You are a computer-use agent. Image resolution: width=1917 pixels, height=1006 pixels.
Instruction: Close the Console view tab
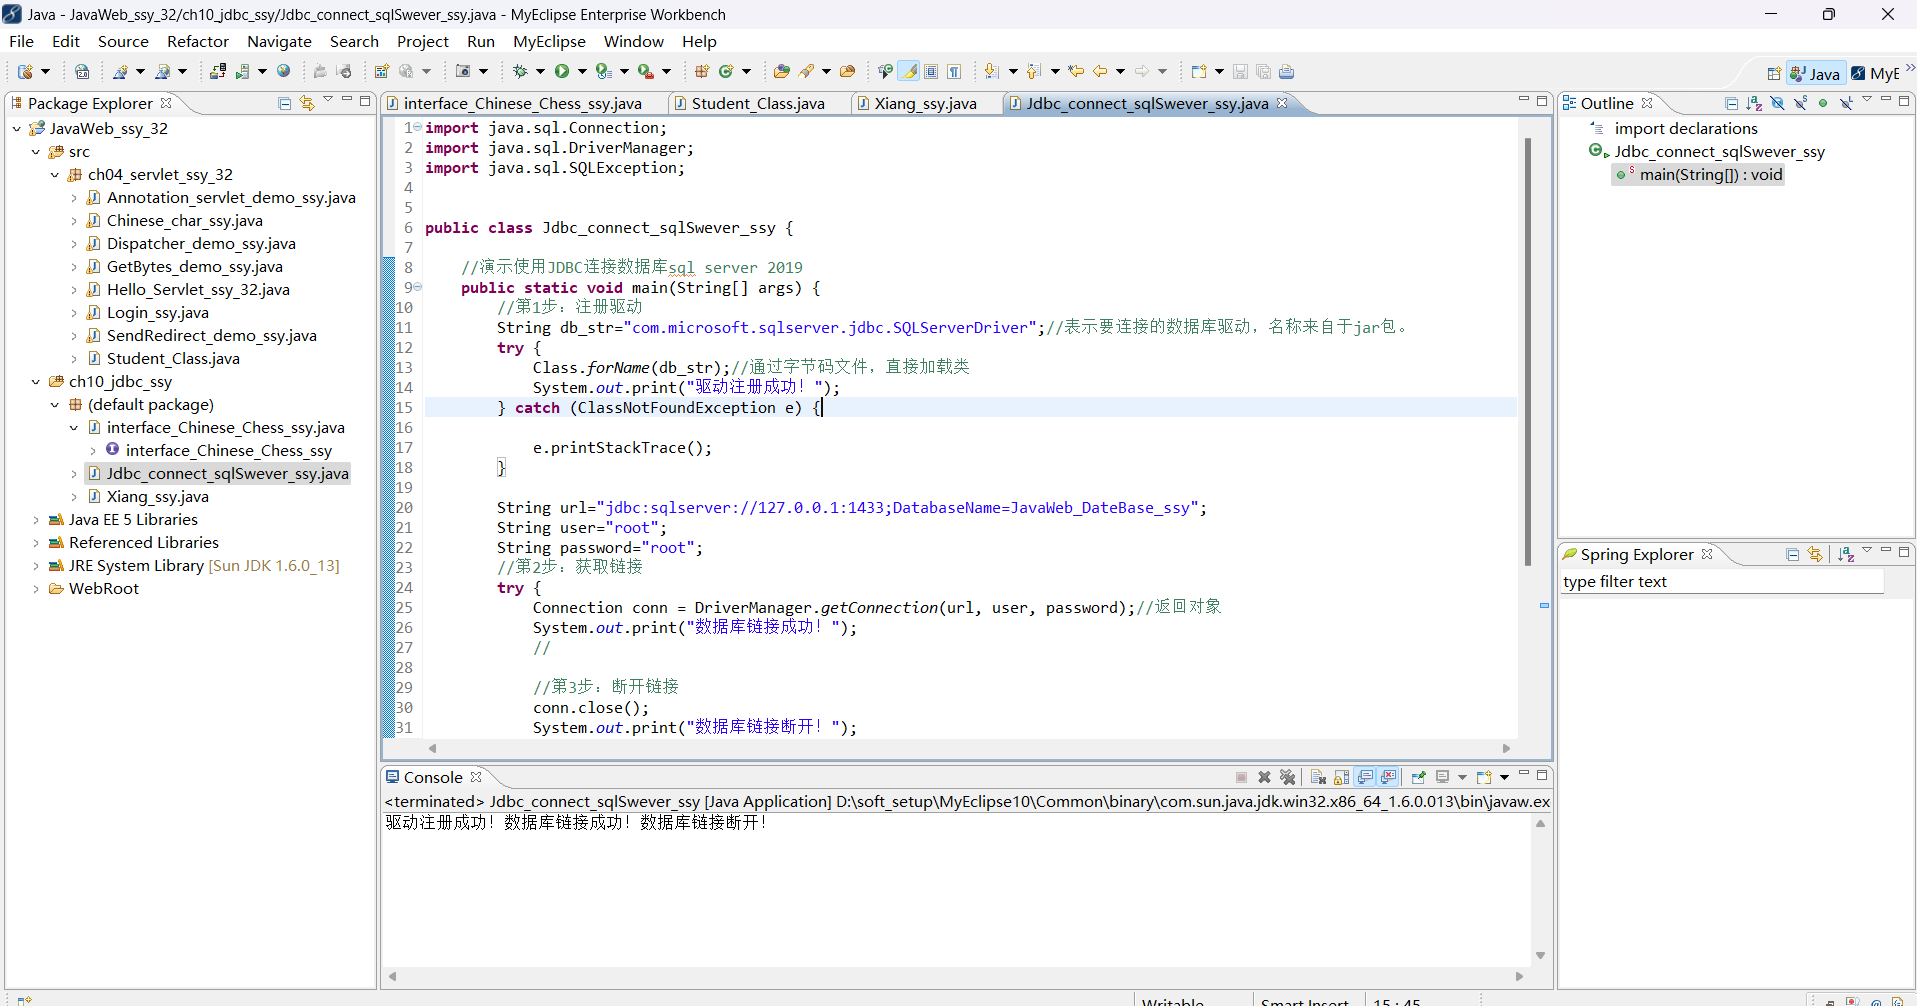coord(476,777)
